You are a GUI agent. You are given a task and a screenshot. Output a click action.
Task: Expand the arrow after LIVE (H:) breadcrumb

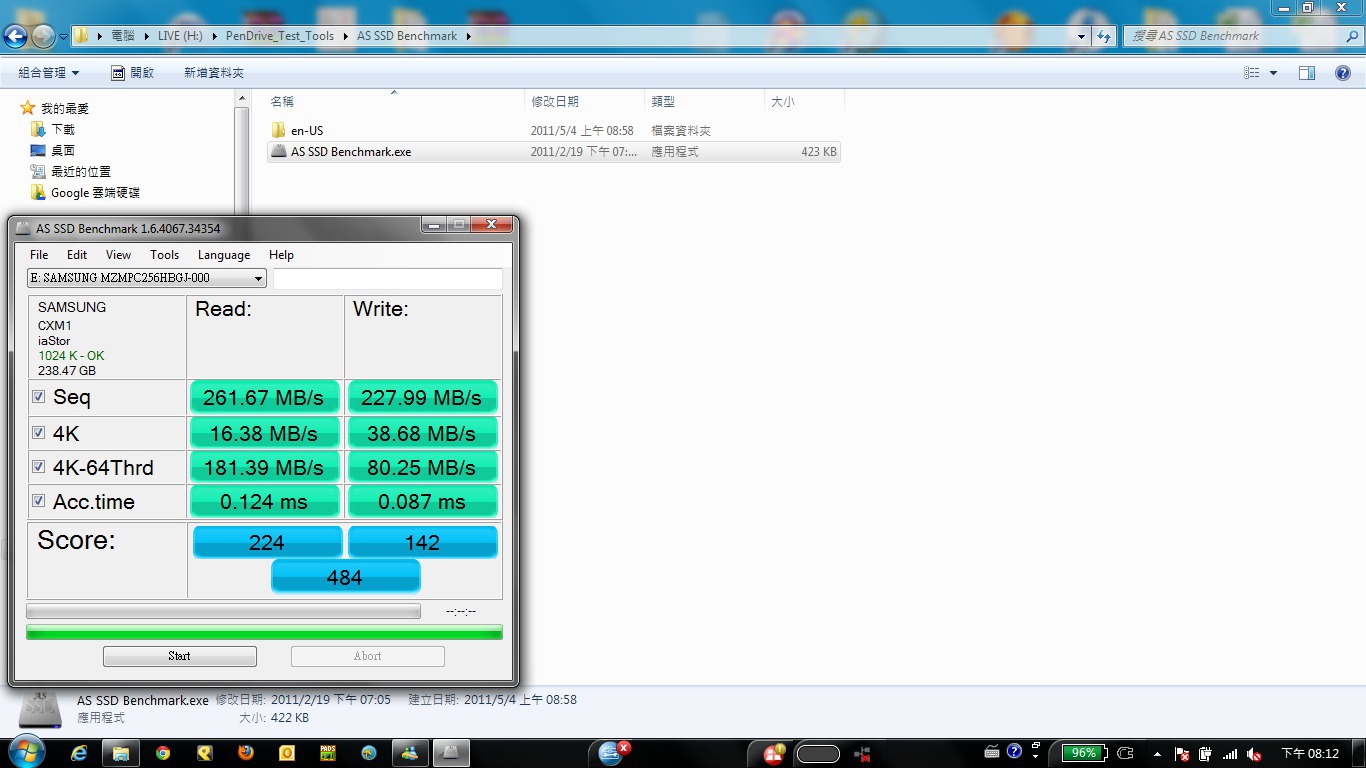click(x=213, y=36)
